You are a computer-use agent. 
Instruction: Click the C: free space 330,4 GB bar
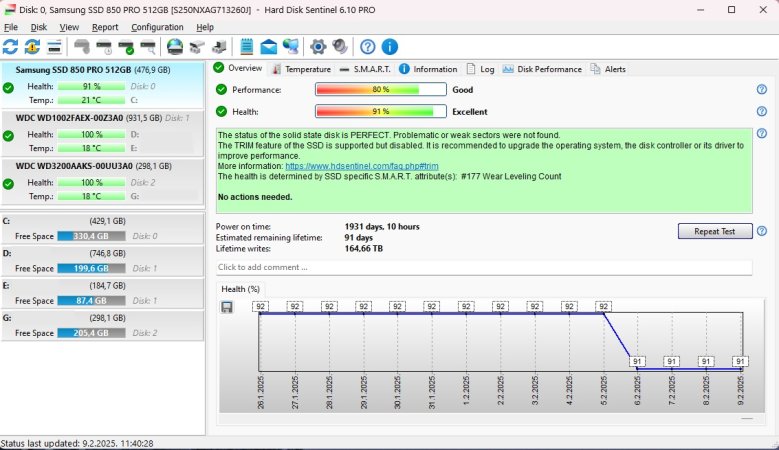click(91, 236)
